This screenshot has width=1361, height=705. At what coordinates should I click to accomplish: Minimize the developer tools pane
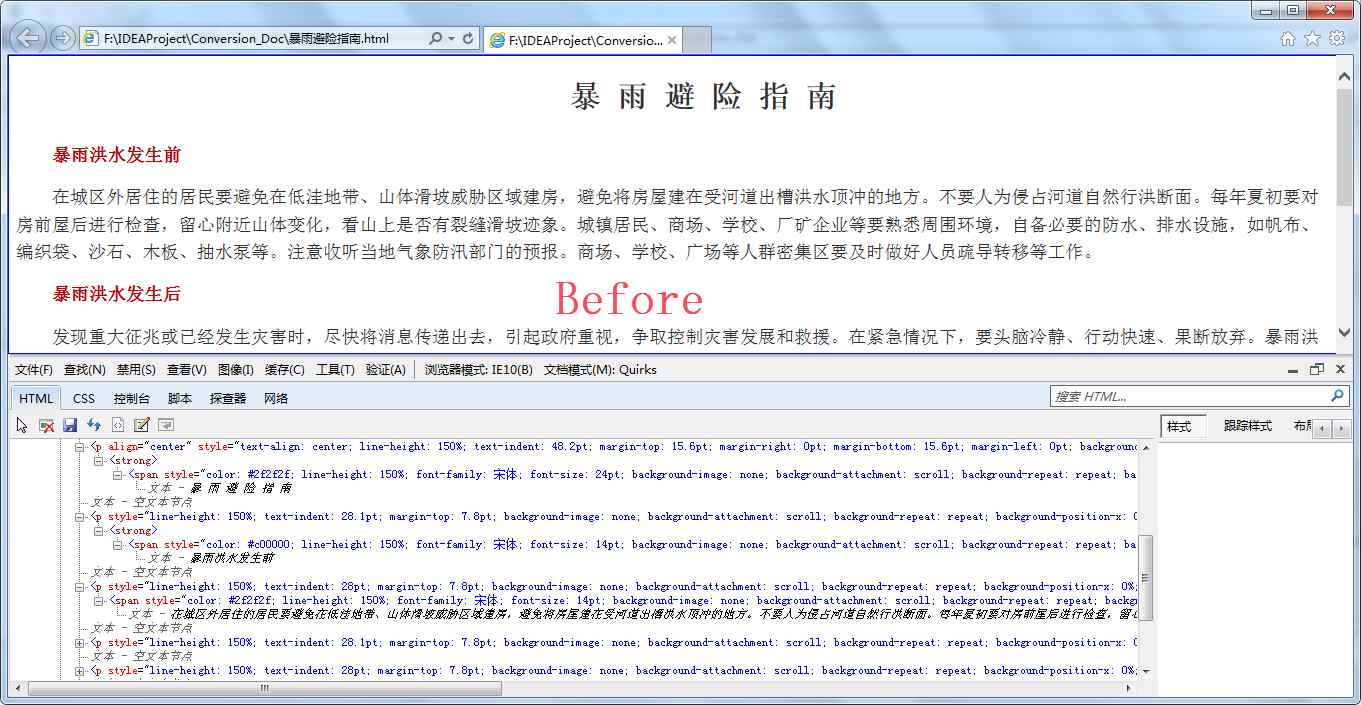[x=1293, y=370]
